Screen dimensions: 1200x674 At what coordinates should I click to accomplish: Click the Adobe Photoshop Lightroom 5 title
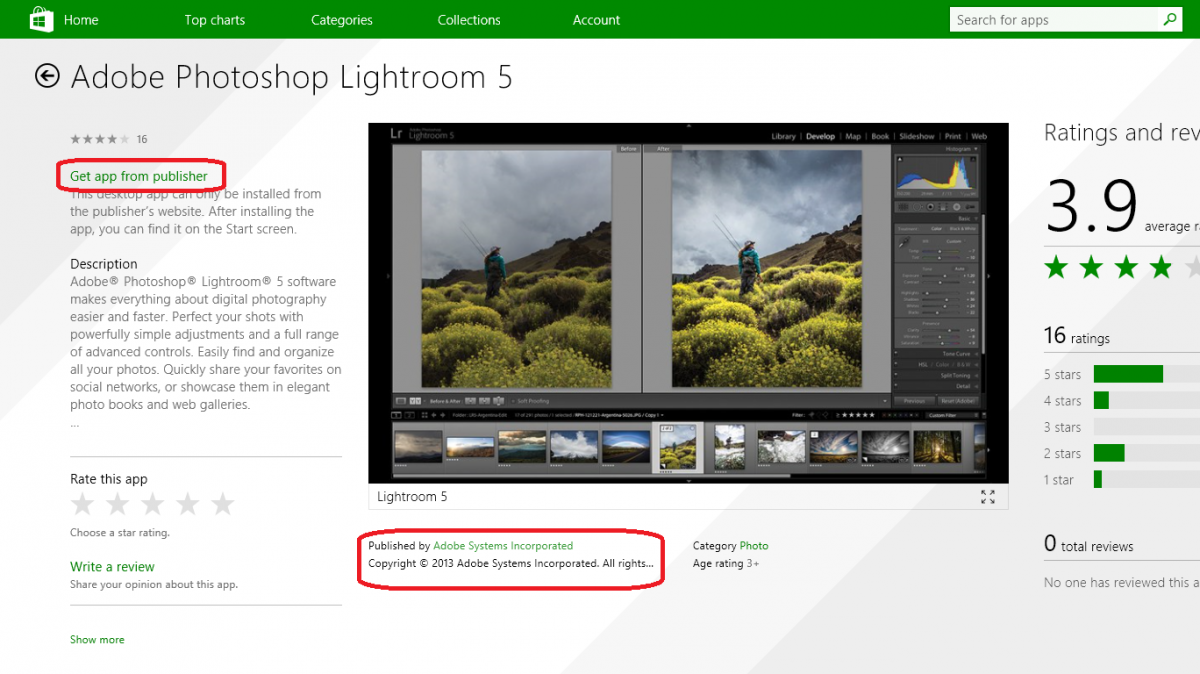291,77
